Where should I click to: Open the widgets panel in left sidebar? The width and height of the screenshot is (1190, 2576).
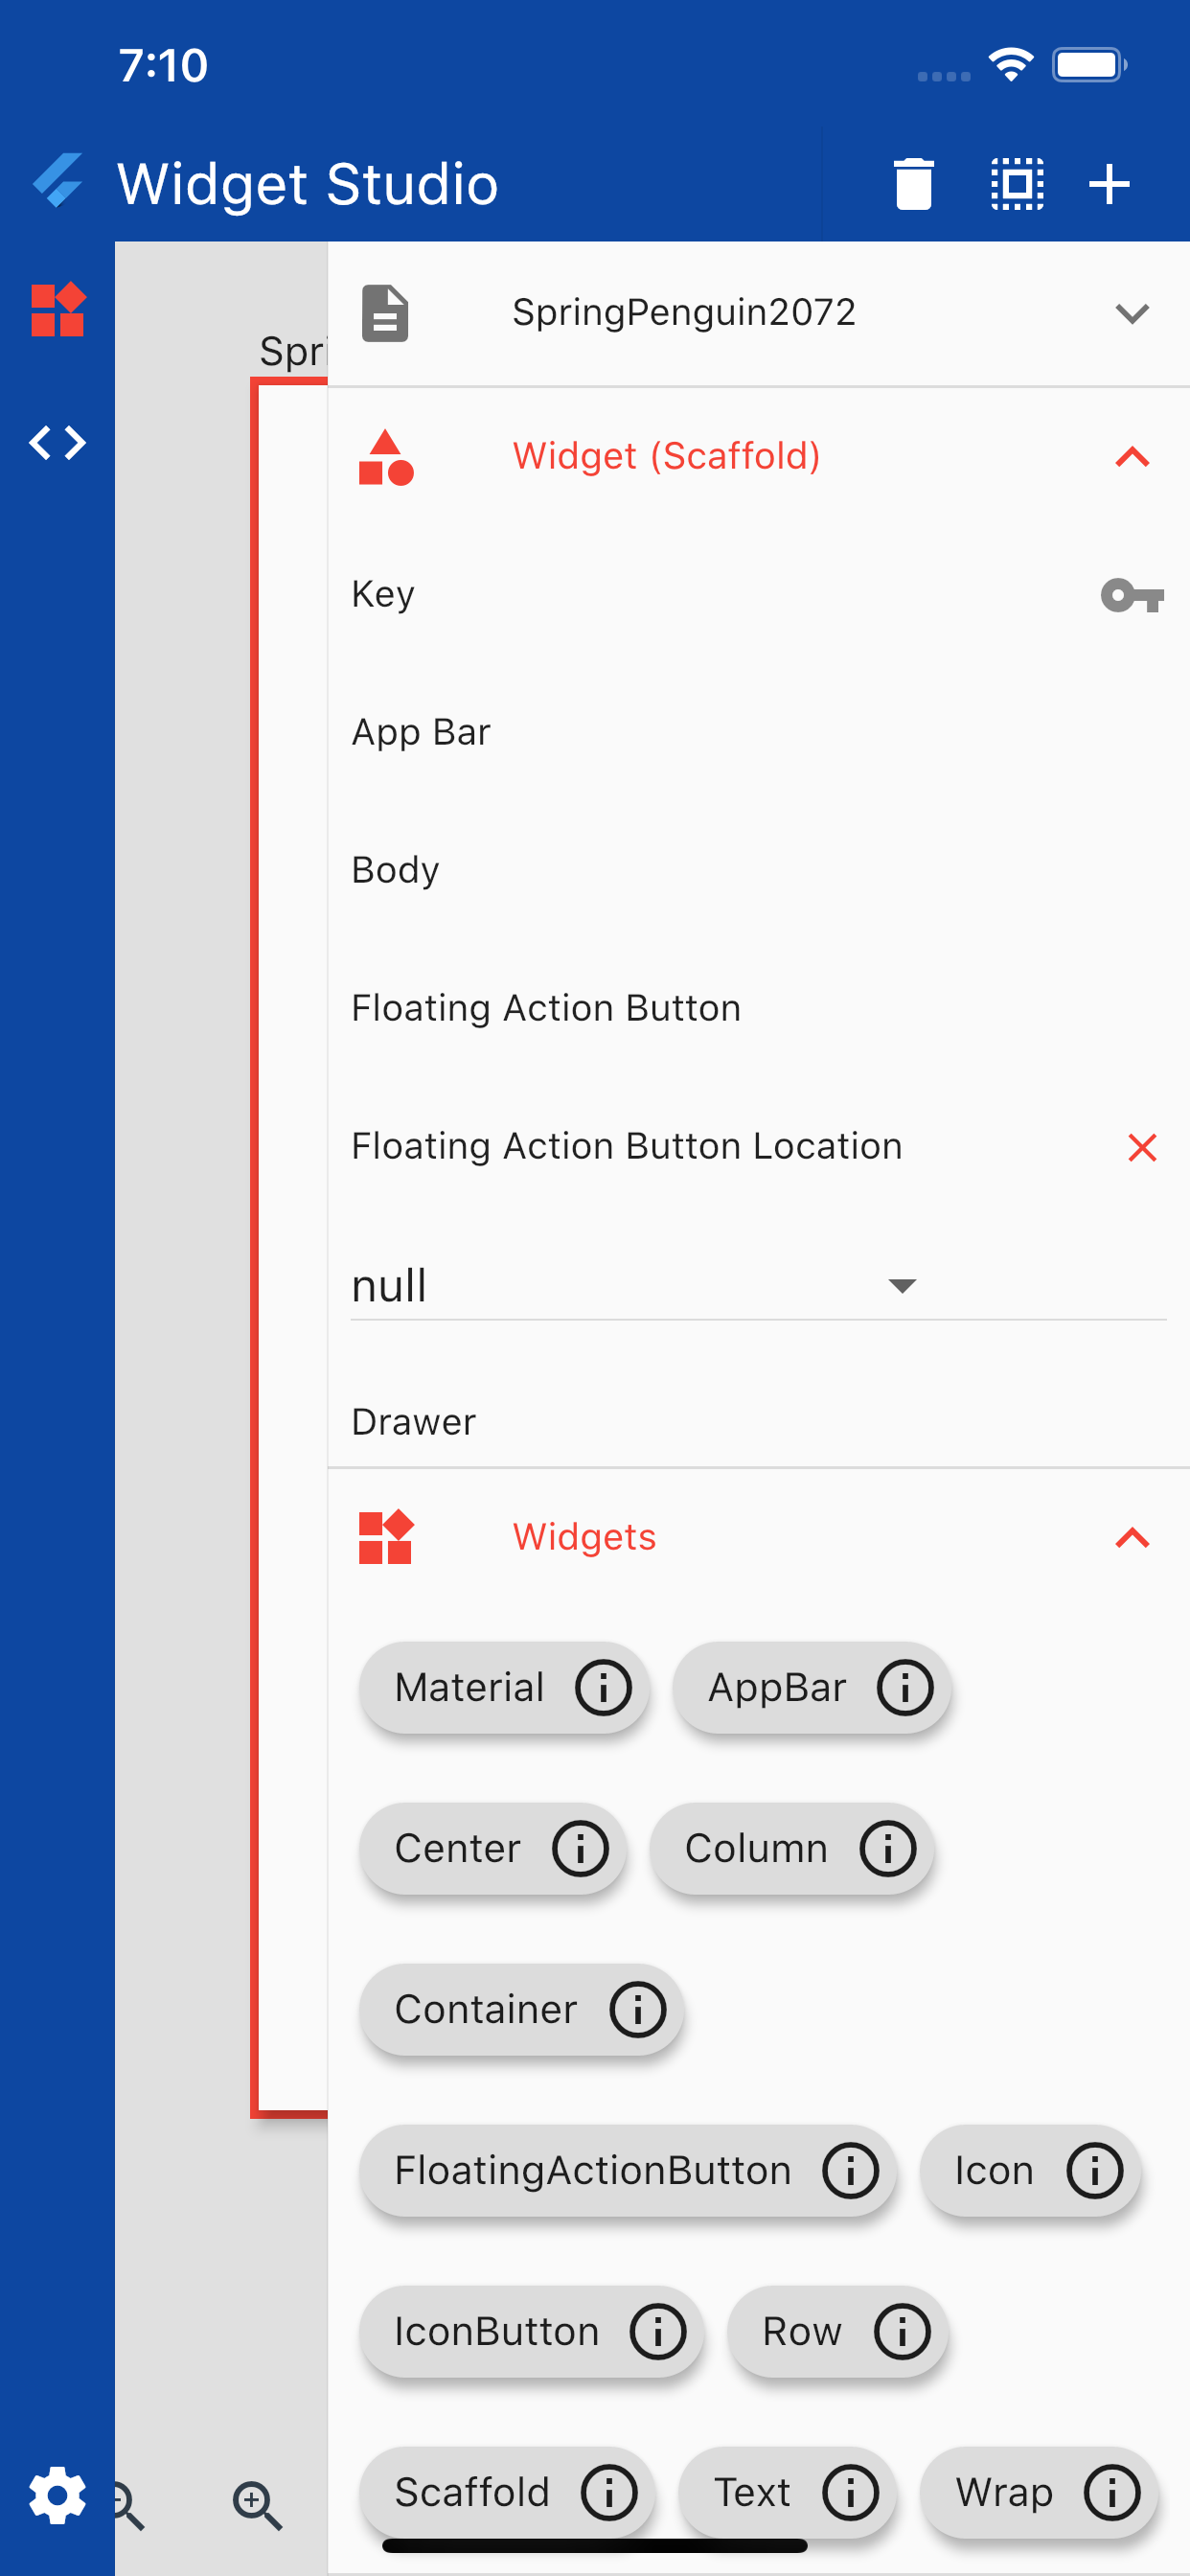tap(57, 310)
